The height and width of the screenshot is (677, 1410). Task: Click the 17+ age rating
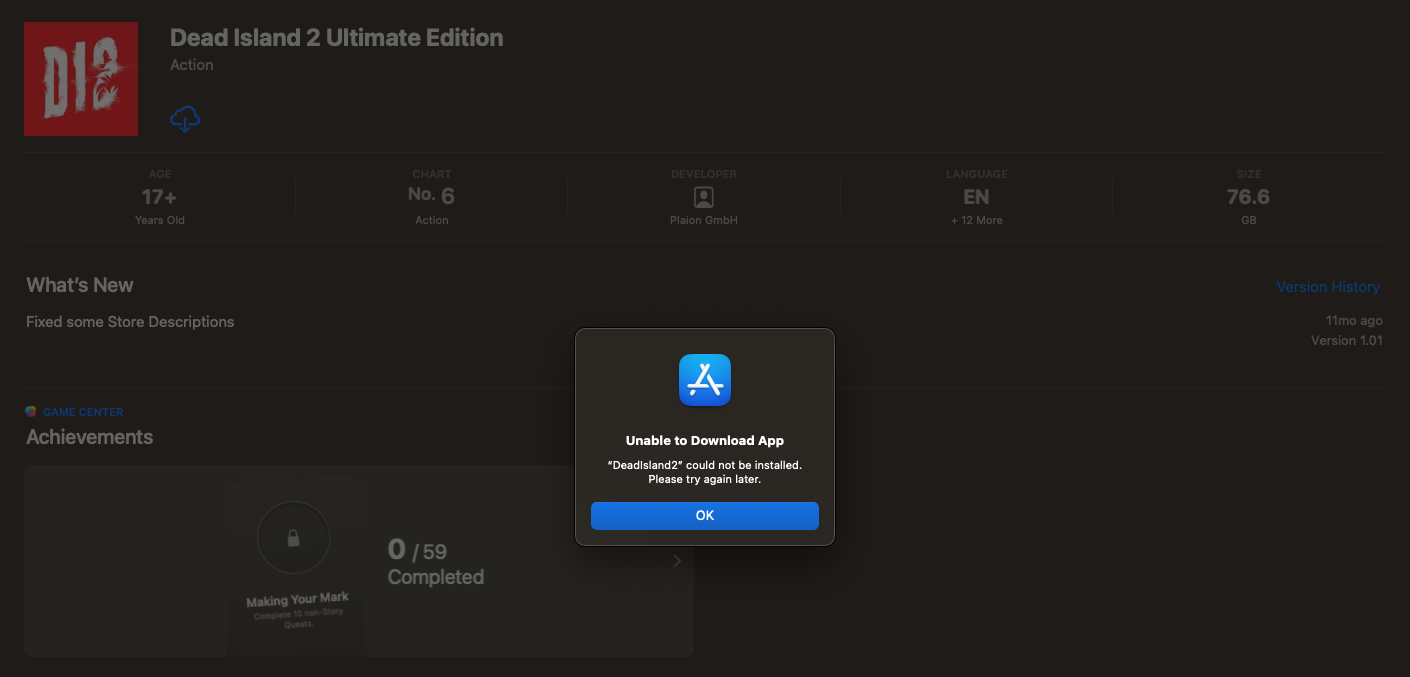click(159, 197)
